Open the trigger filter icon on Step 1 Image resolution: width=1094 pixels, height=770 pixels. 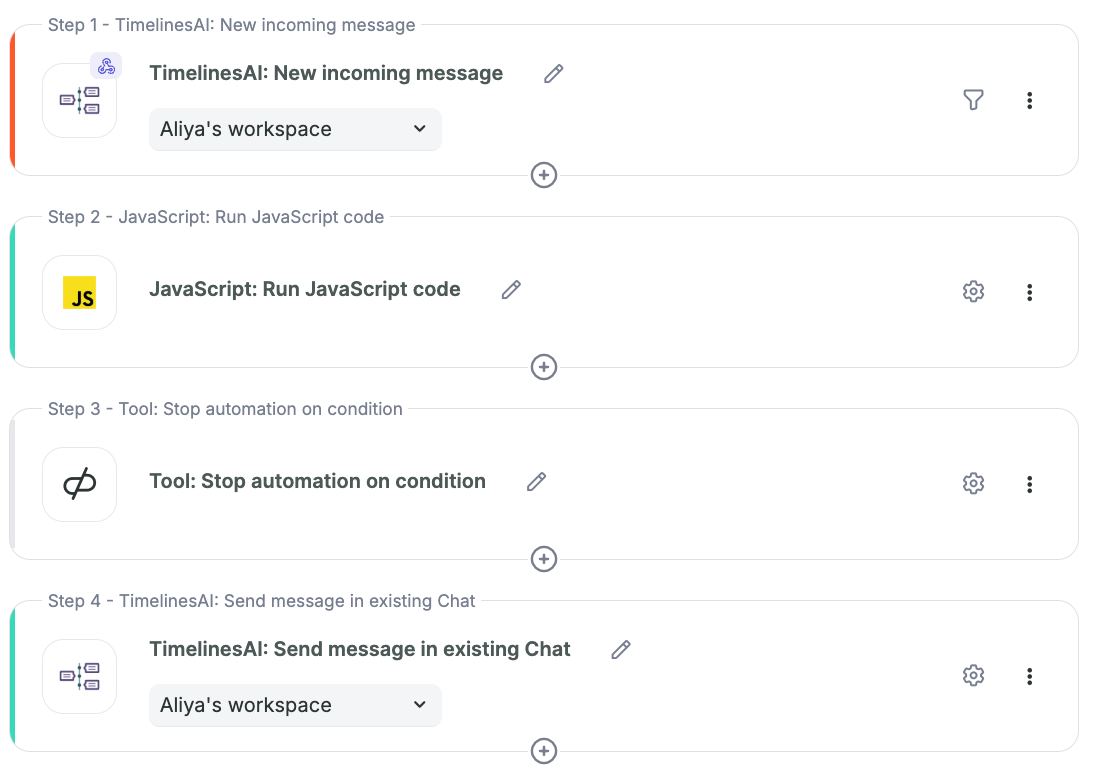point(972,100)
